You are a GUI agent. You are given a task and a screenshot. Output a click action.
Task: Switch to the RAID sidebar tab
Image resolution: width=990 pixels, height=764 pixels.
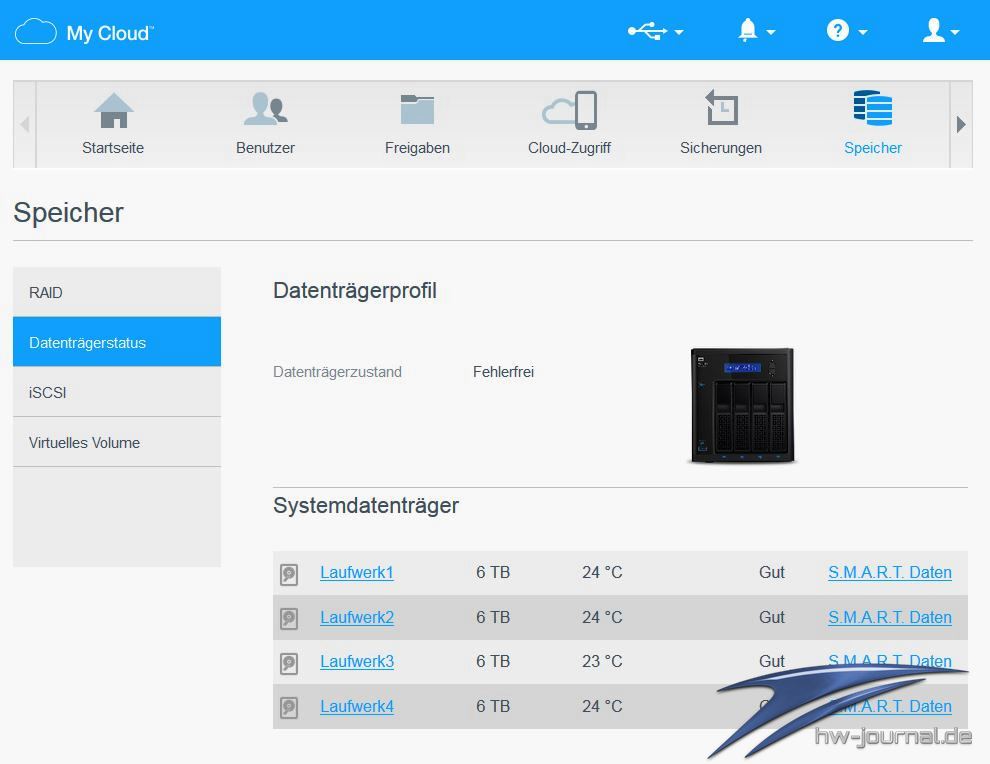[116, 292]
